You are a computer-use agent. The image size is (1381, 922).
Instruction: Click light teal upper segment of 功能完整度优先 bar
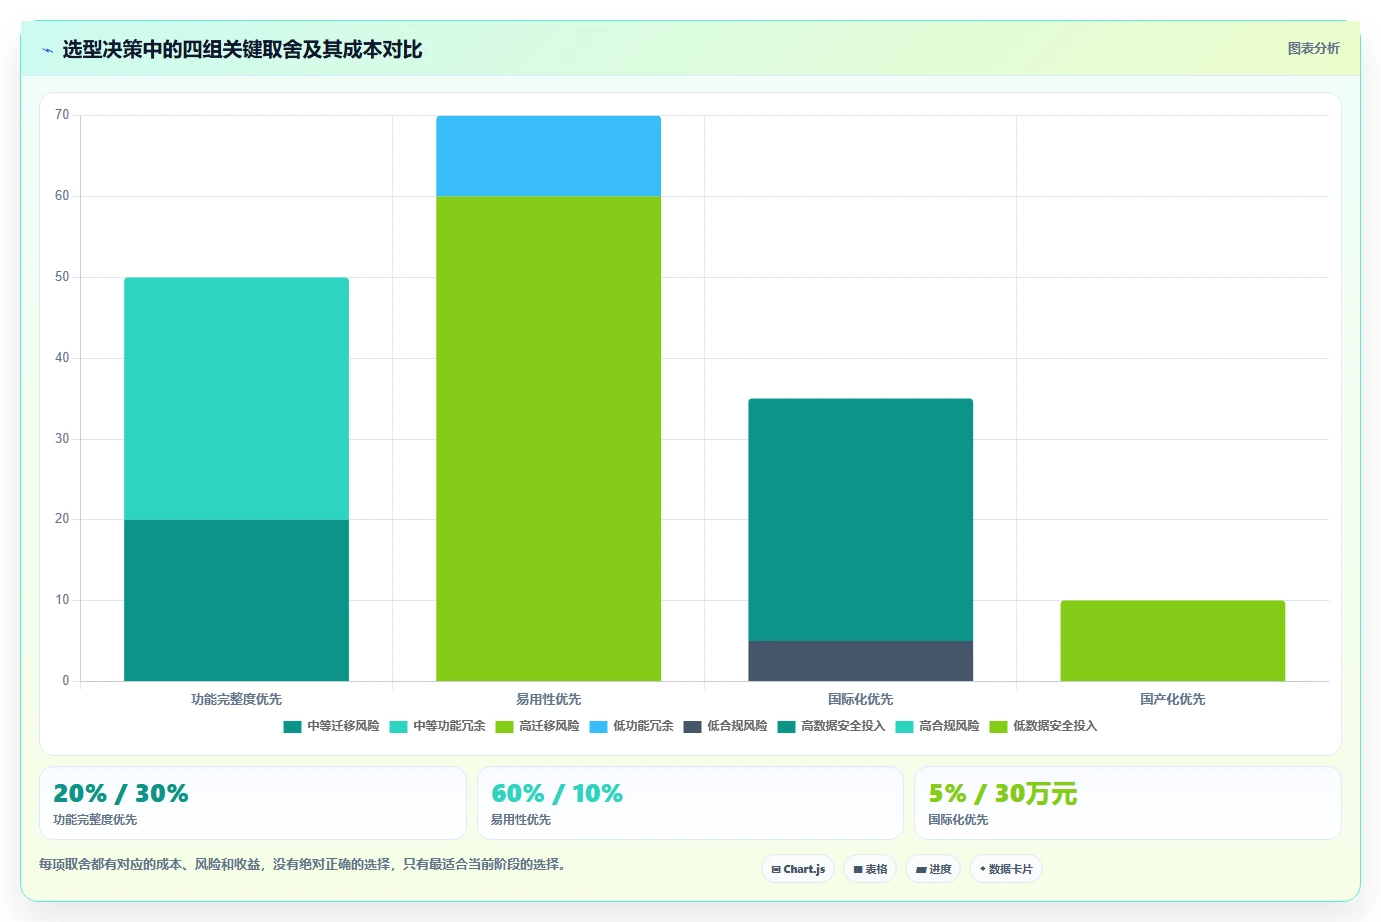click(236, 398)
